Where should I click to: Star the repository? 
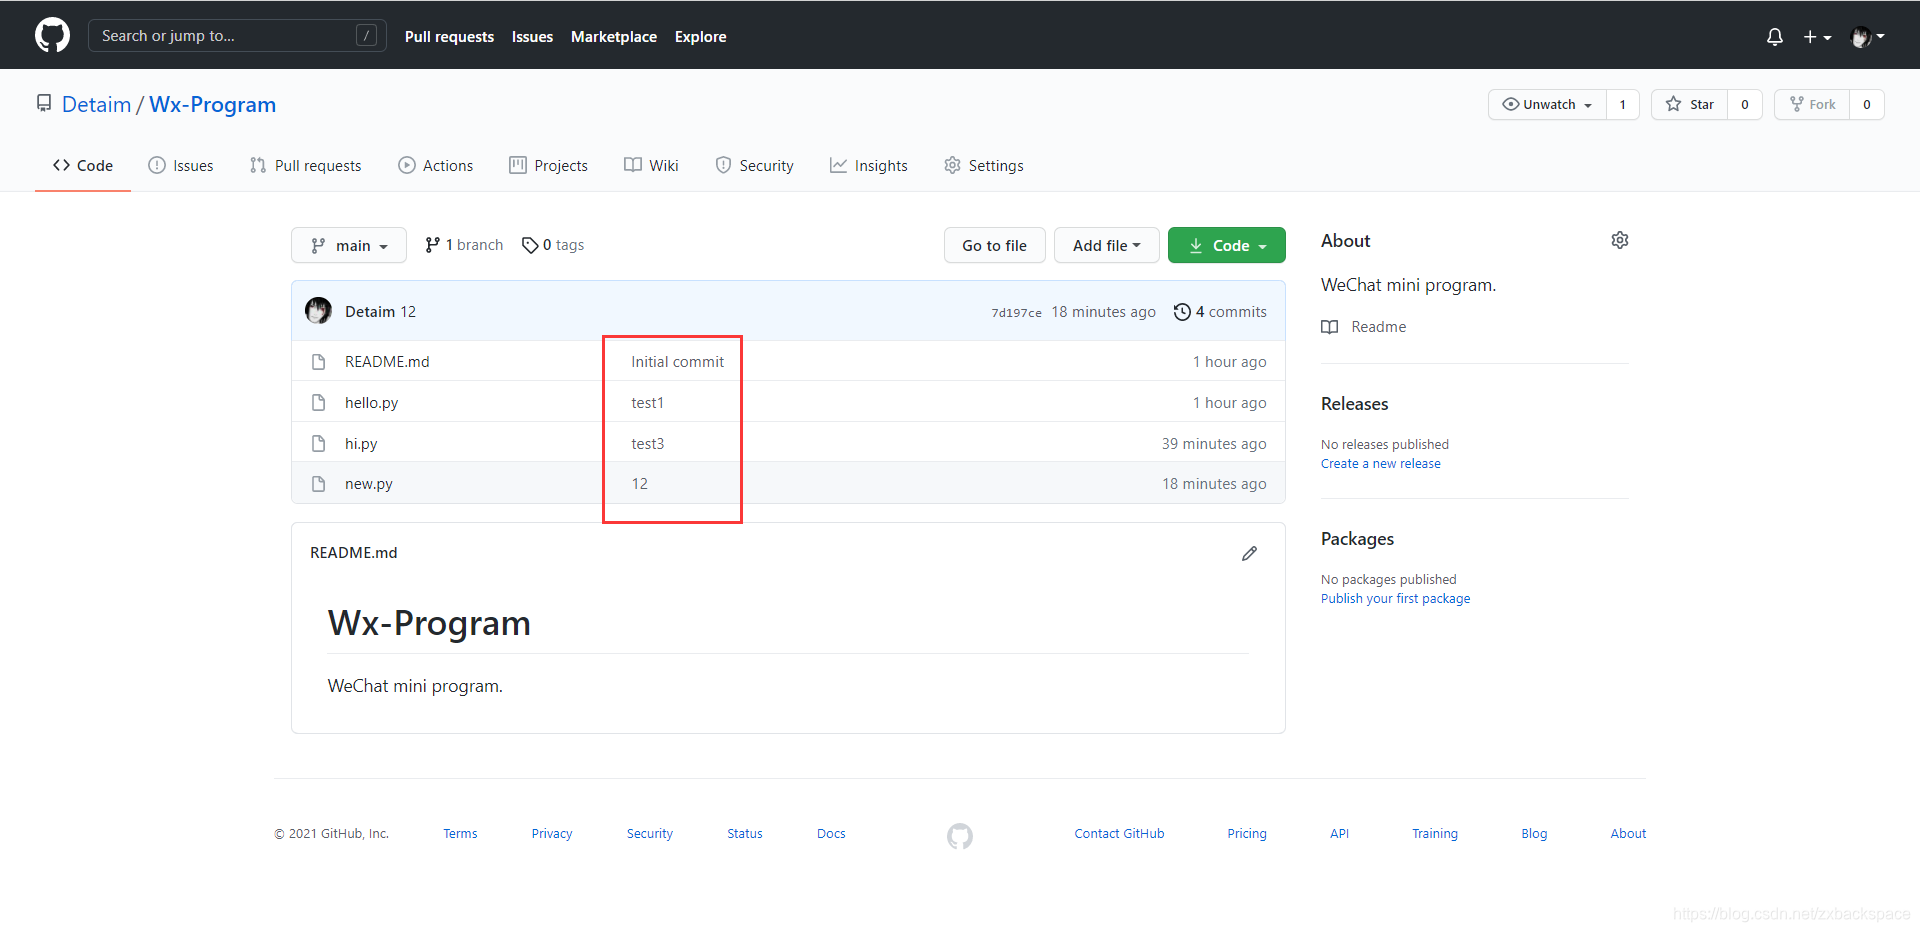1689,105
